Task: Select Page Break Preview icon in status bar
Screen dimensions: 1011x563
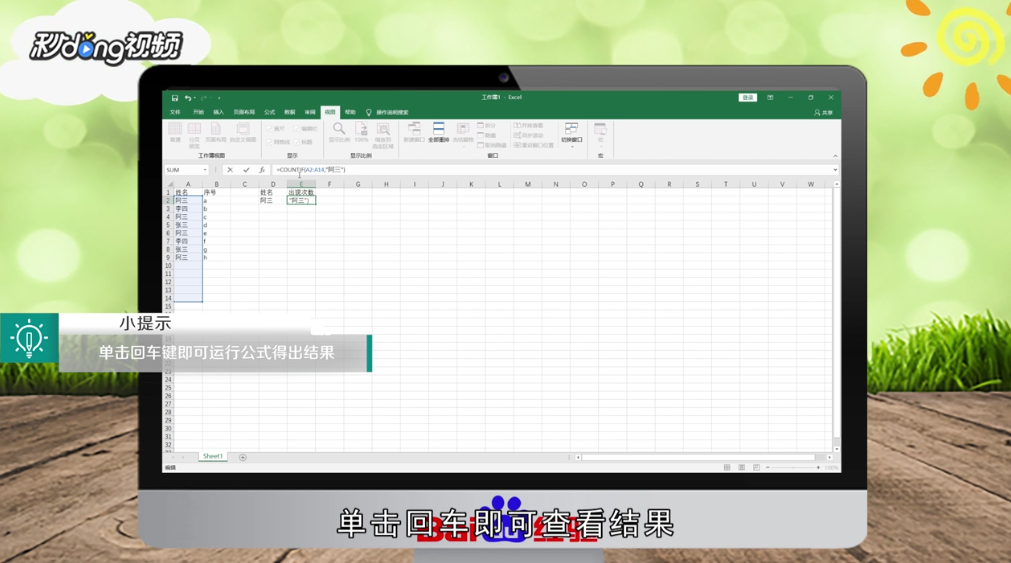Action: [756, 468]
